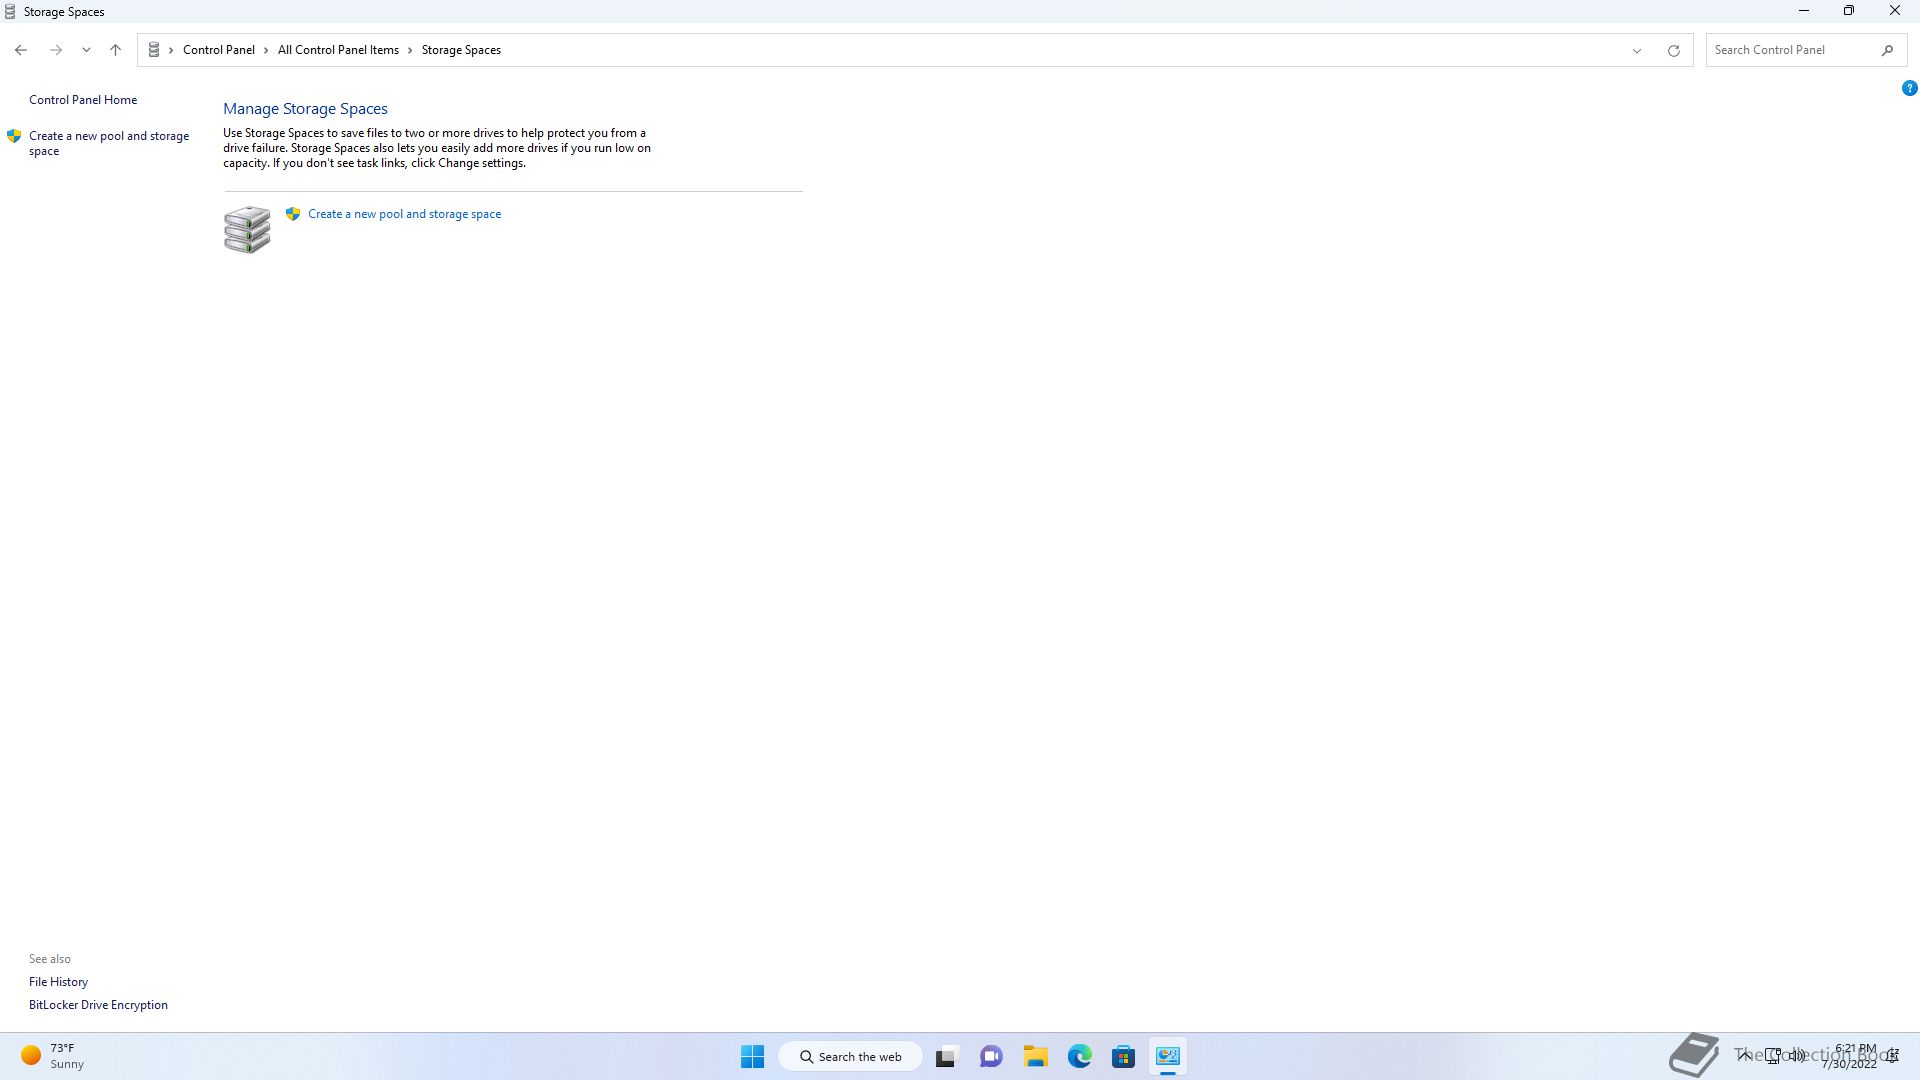Click the Search the web taskbar box
Viewport: 1920px width, 1080px height.
(x=851, y=1056)
